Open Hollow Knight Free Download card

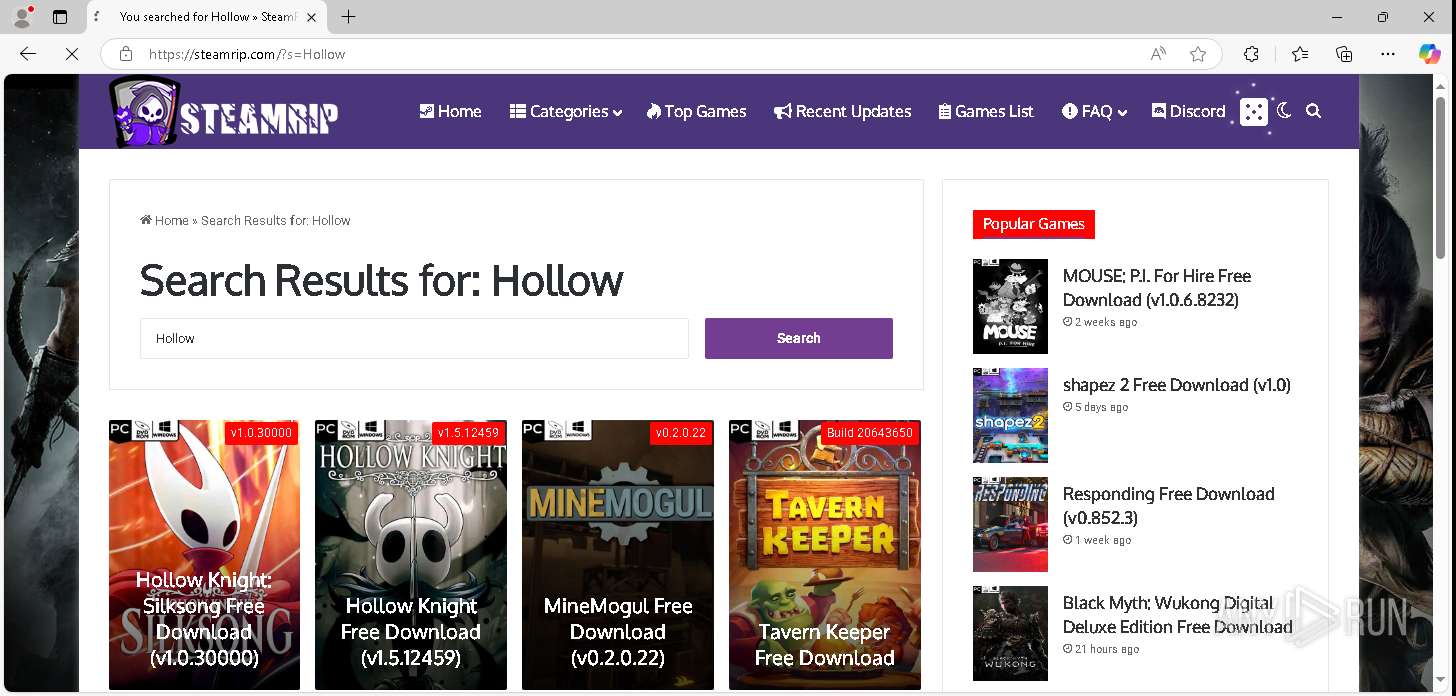(x=411, y=555)
